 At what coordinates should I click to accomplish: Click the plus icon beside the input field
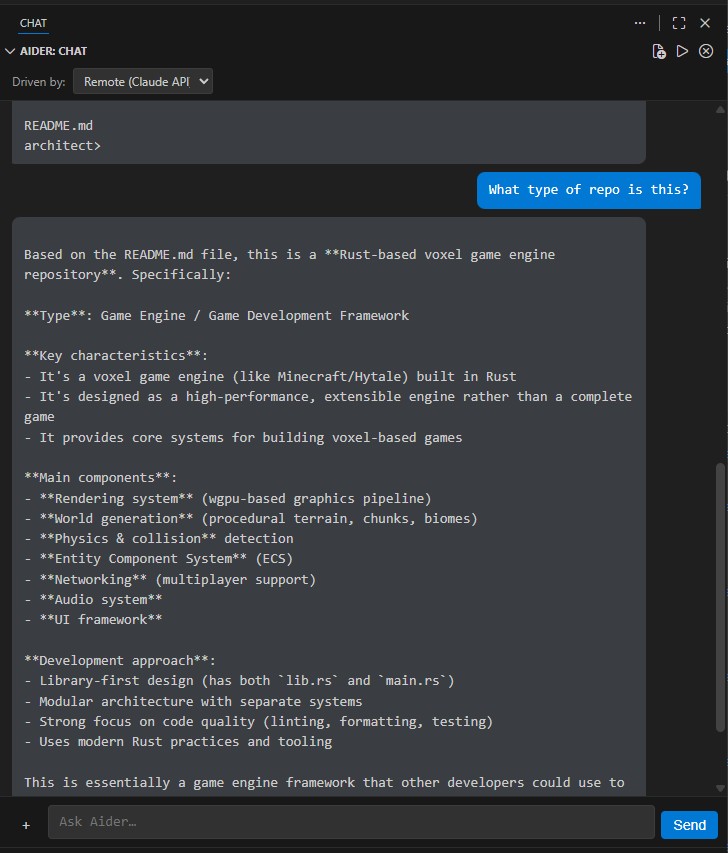coord(24,824)
